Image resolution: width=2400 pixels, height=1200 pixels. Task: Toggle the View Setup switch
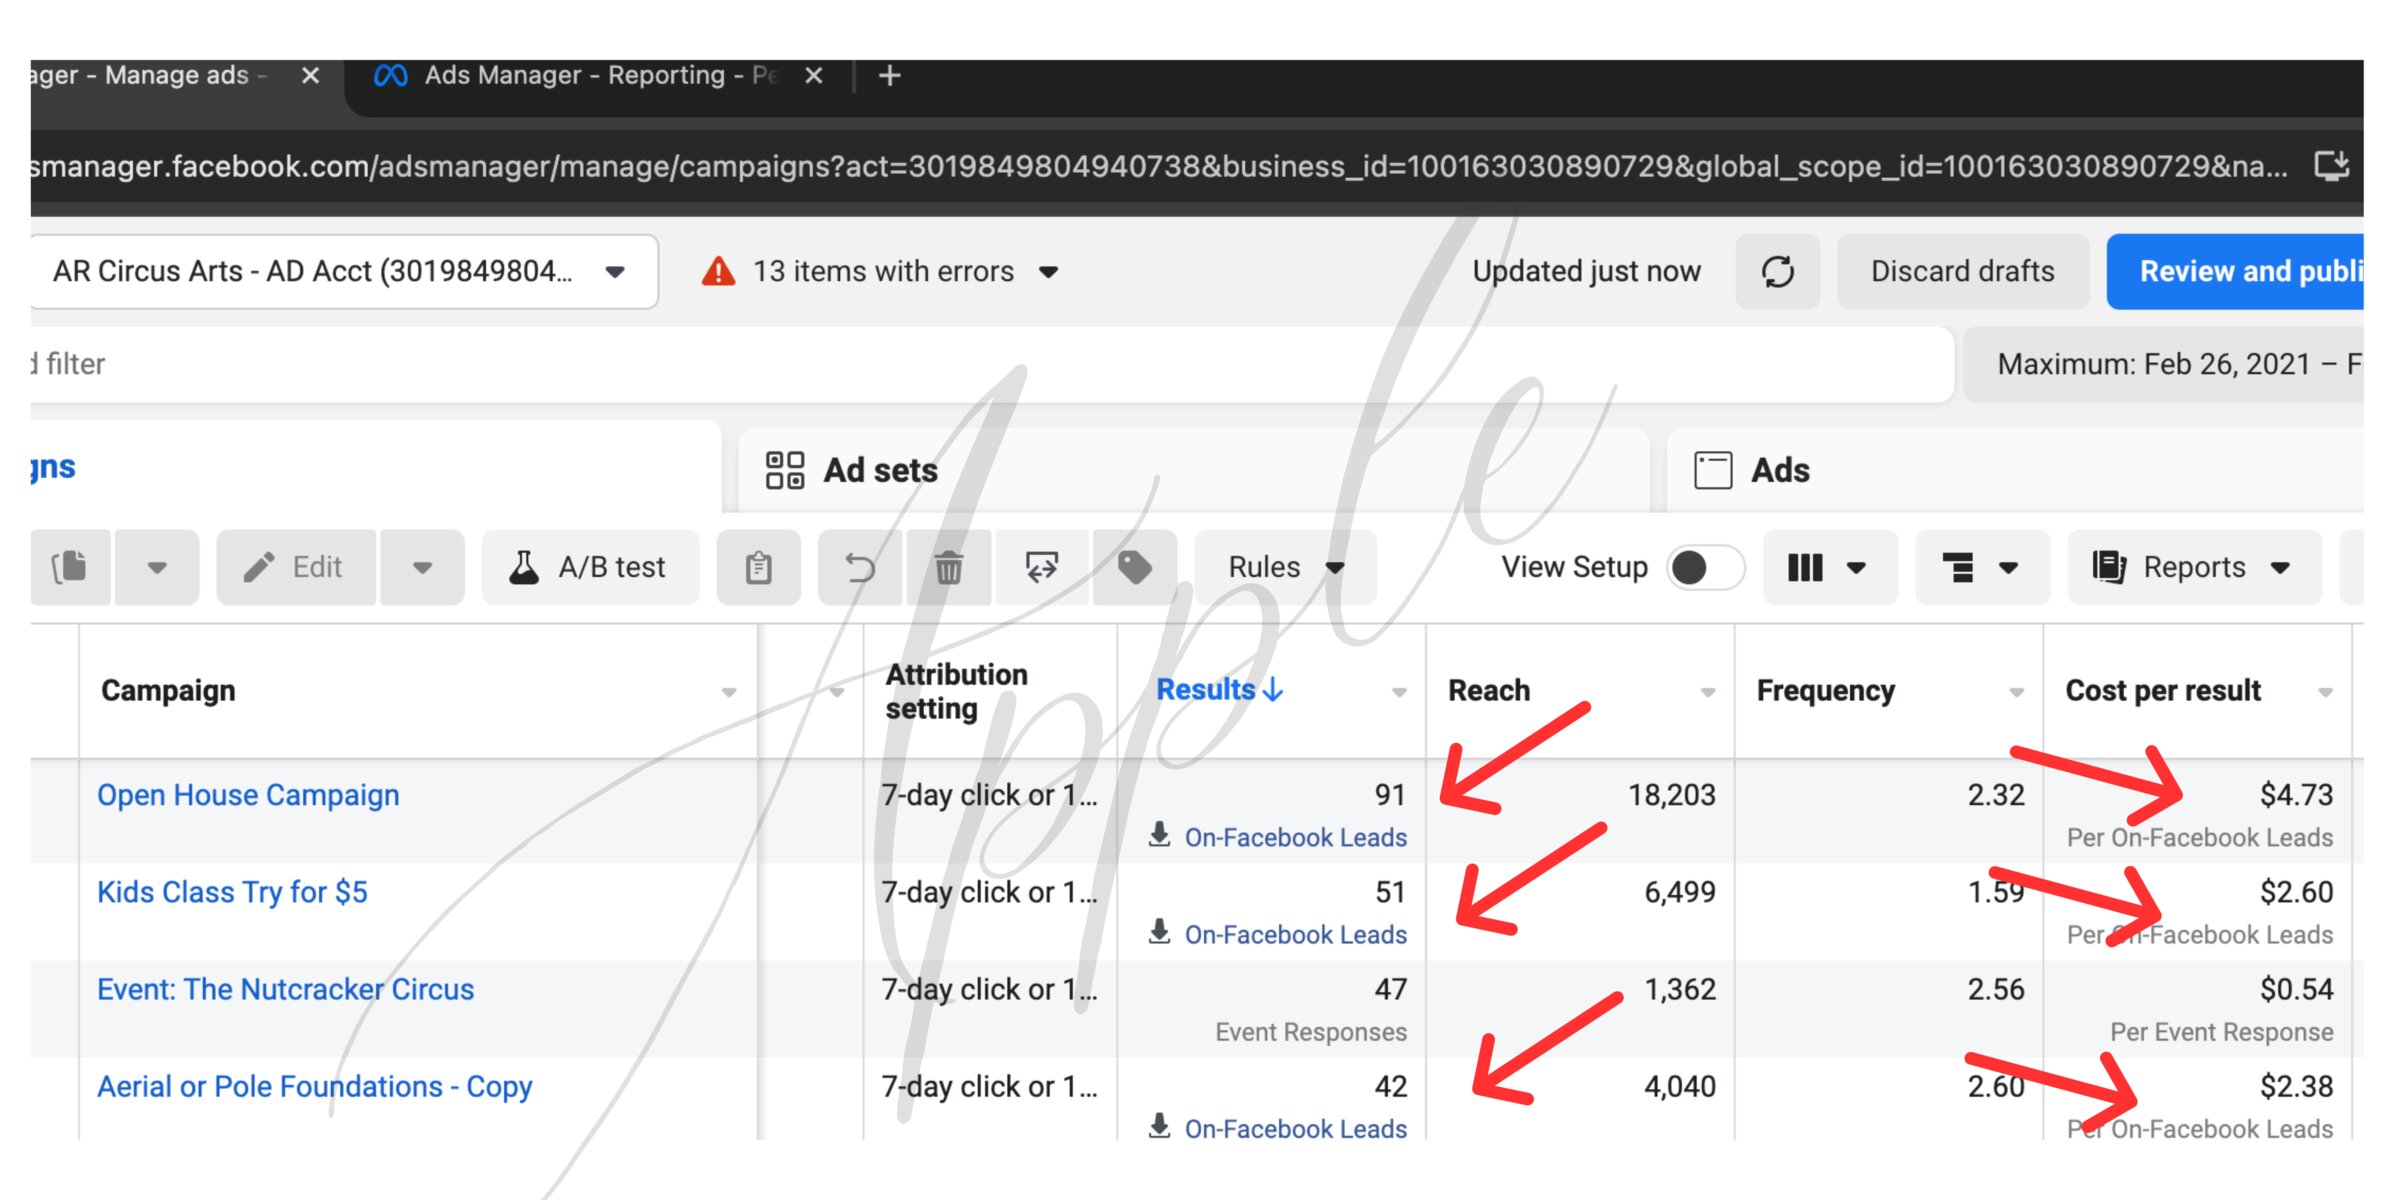coord(1706,567)
